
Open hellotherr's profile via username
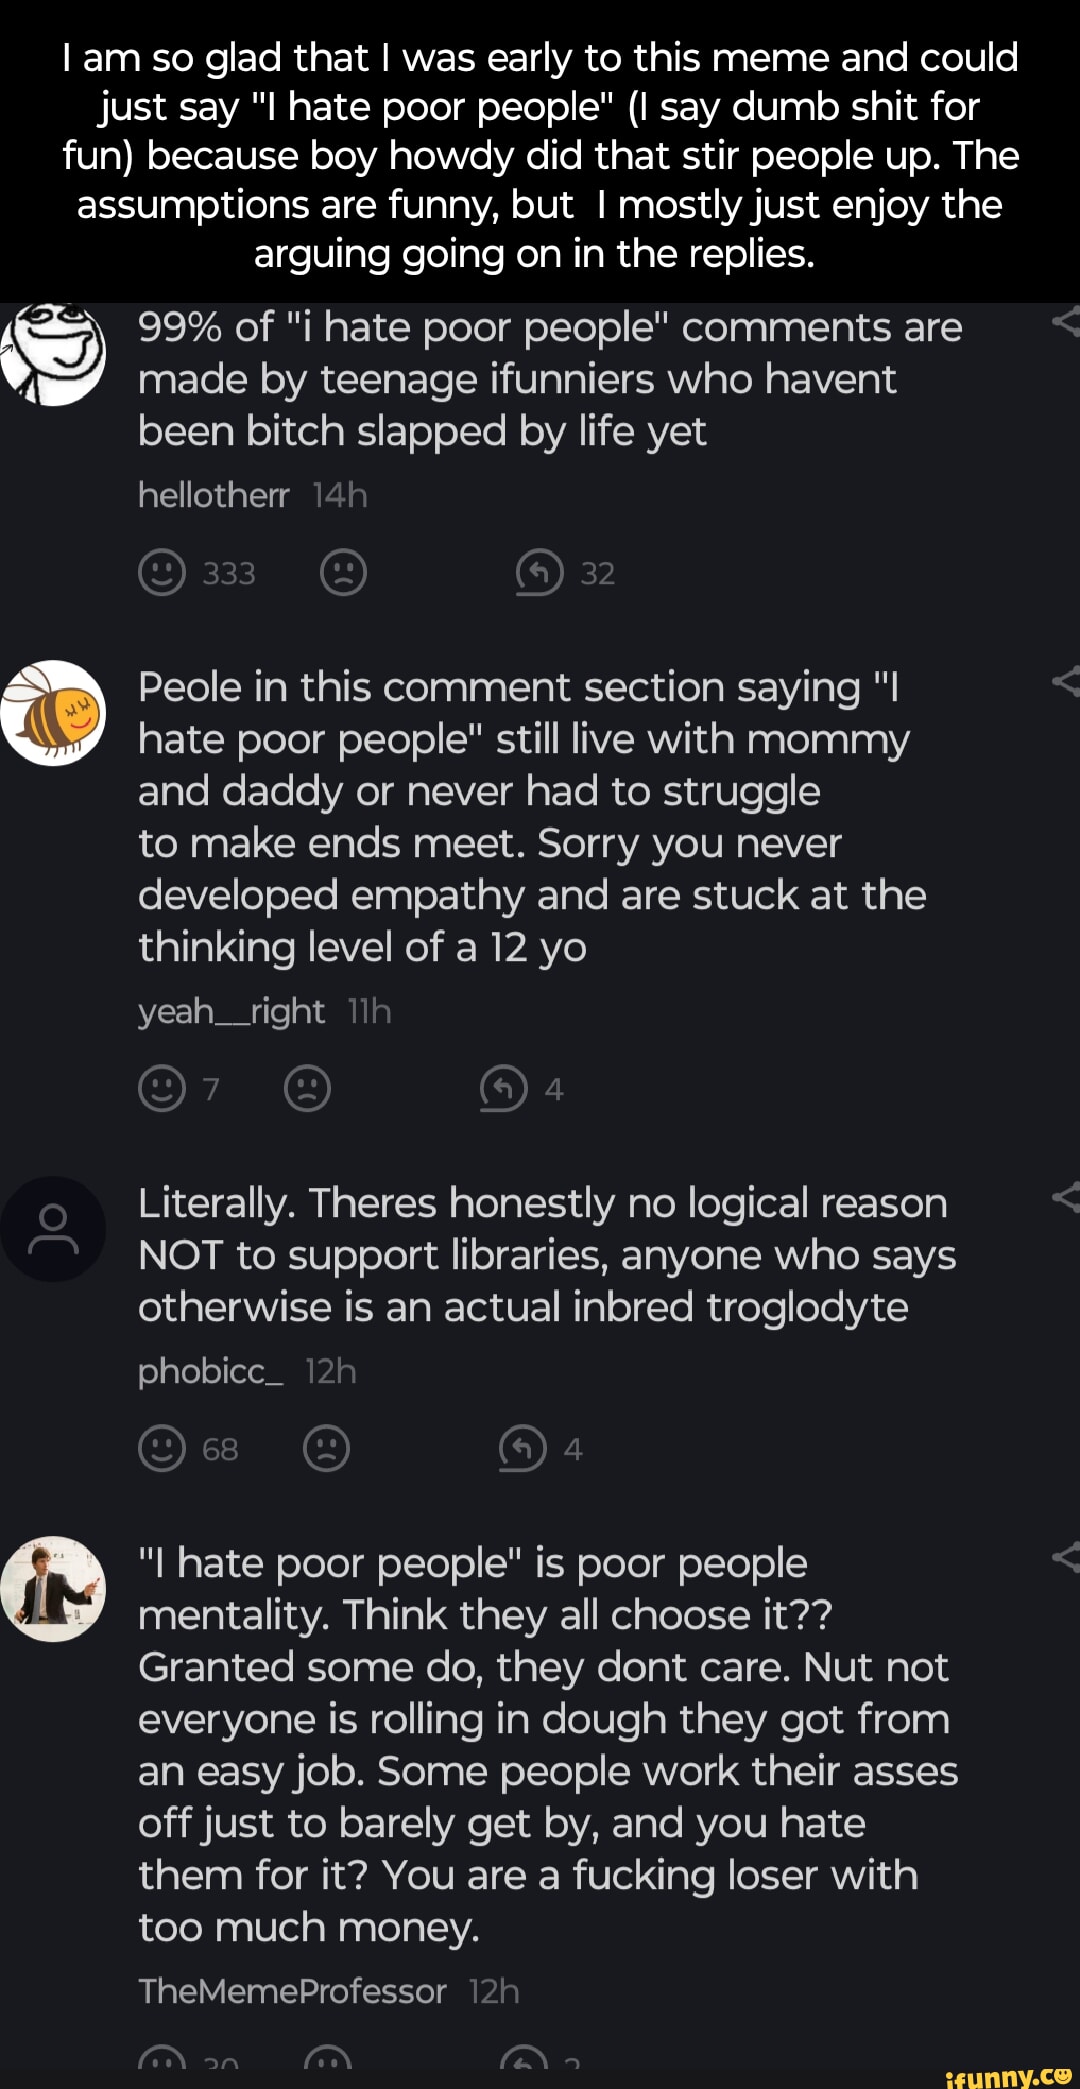point(213,495)
